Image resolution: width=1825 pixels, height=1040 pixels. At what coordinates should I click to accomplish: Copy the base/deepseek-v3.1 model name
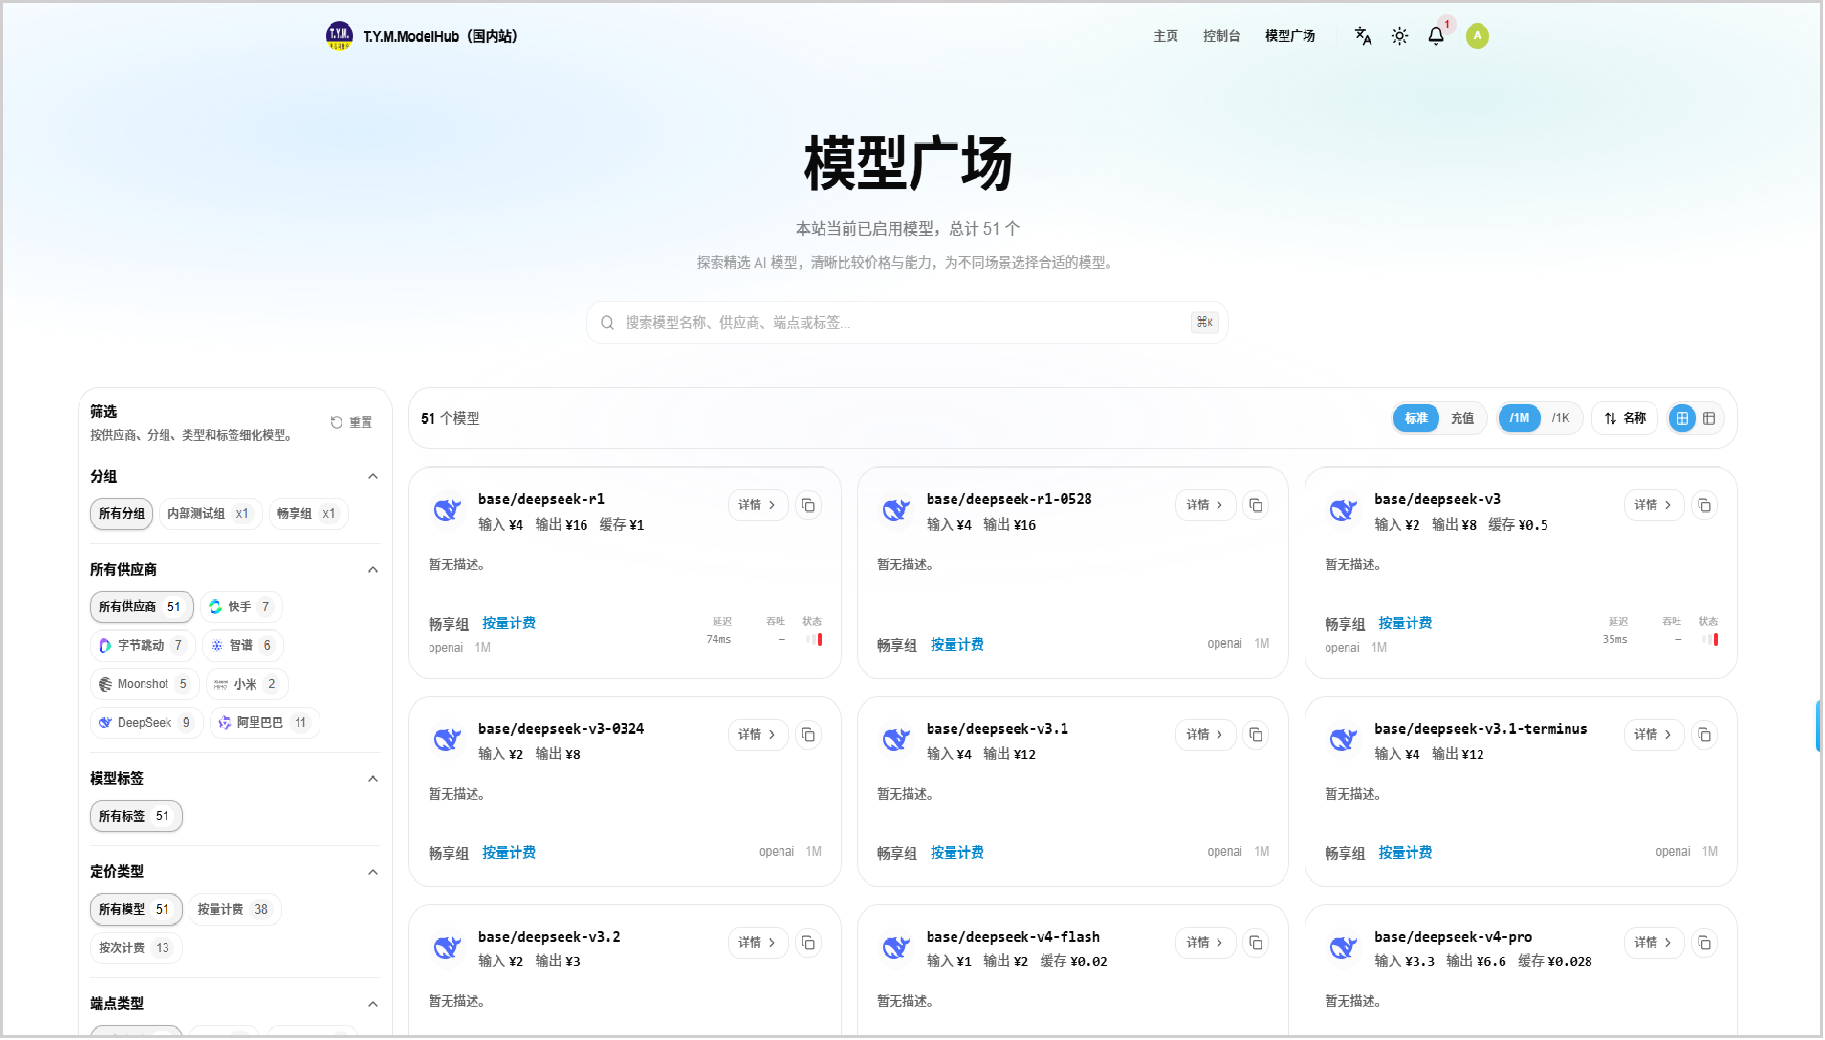[1256, 735]
